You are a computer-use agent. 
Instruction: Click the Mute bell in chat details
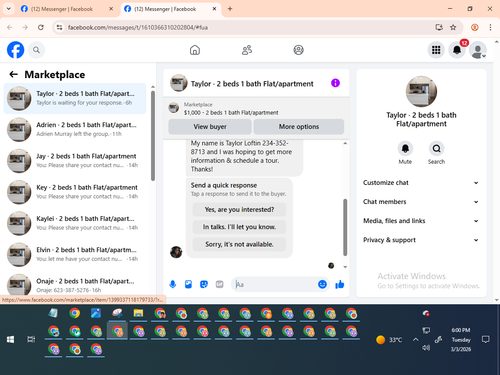point(405,149)
